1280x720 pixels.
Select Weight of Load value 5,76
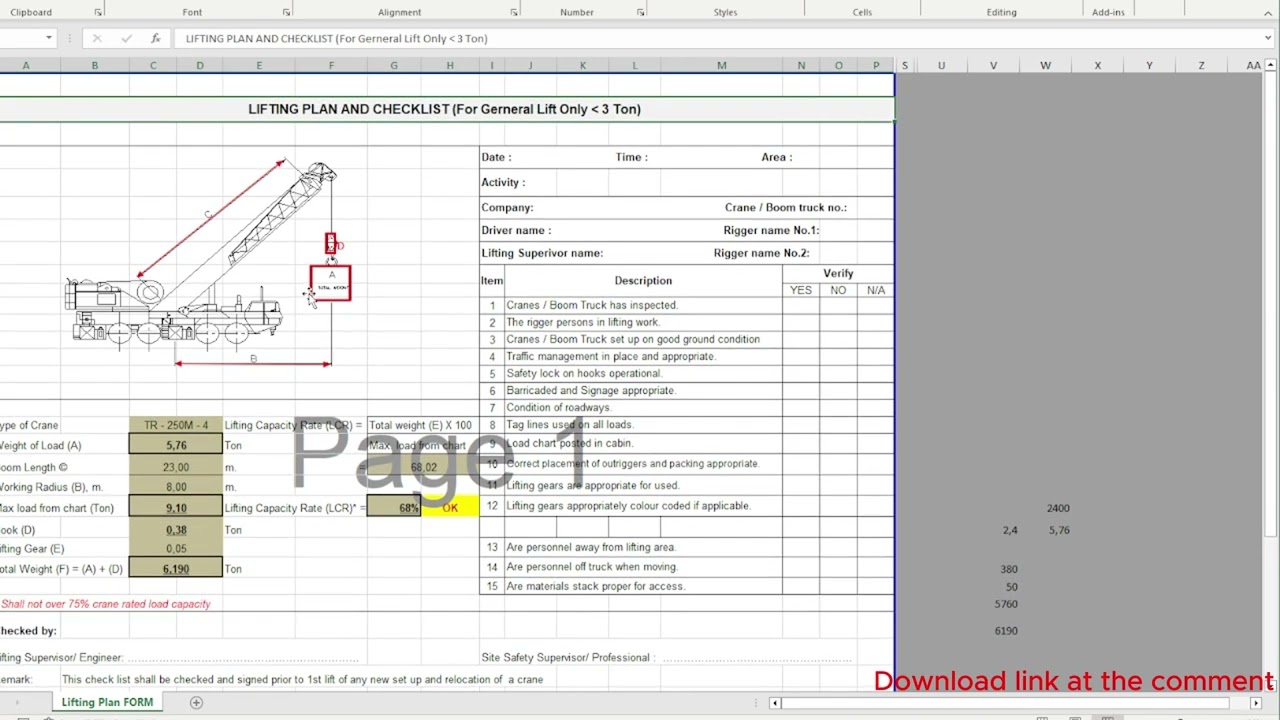coord(176,445)
